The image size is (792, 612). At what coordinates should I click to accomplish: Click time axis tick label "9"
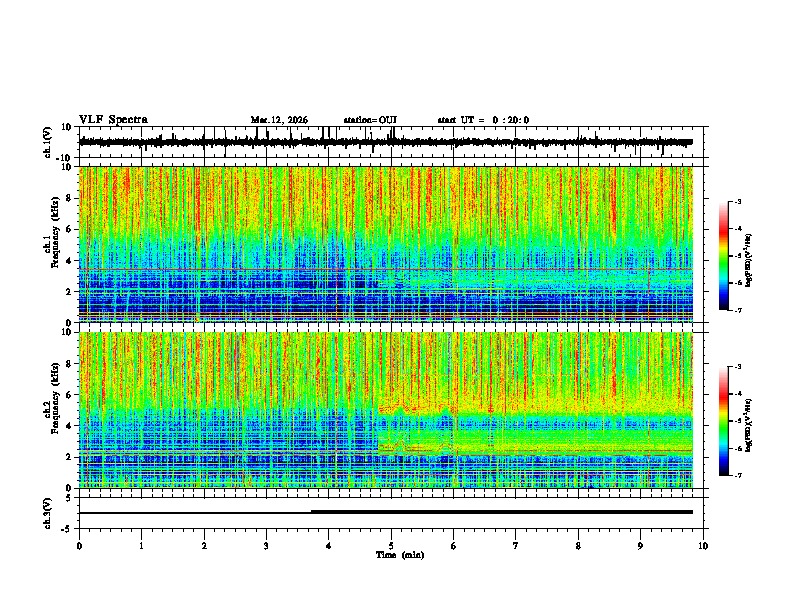tap(640, 546)
